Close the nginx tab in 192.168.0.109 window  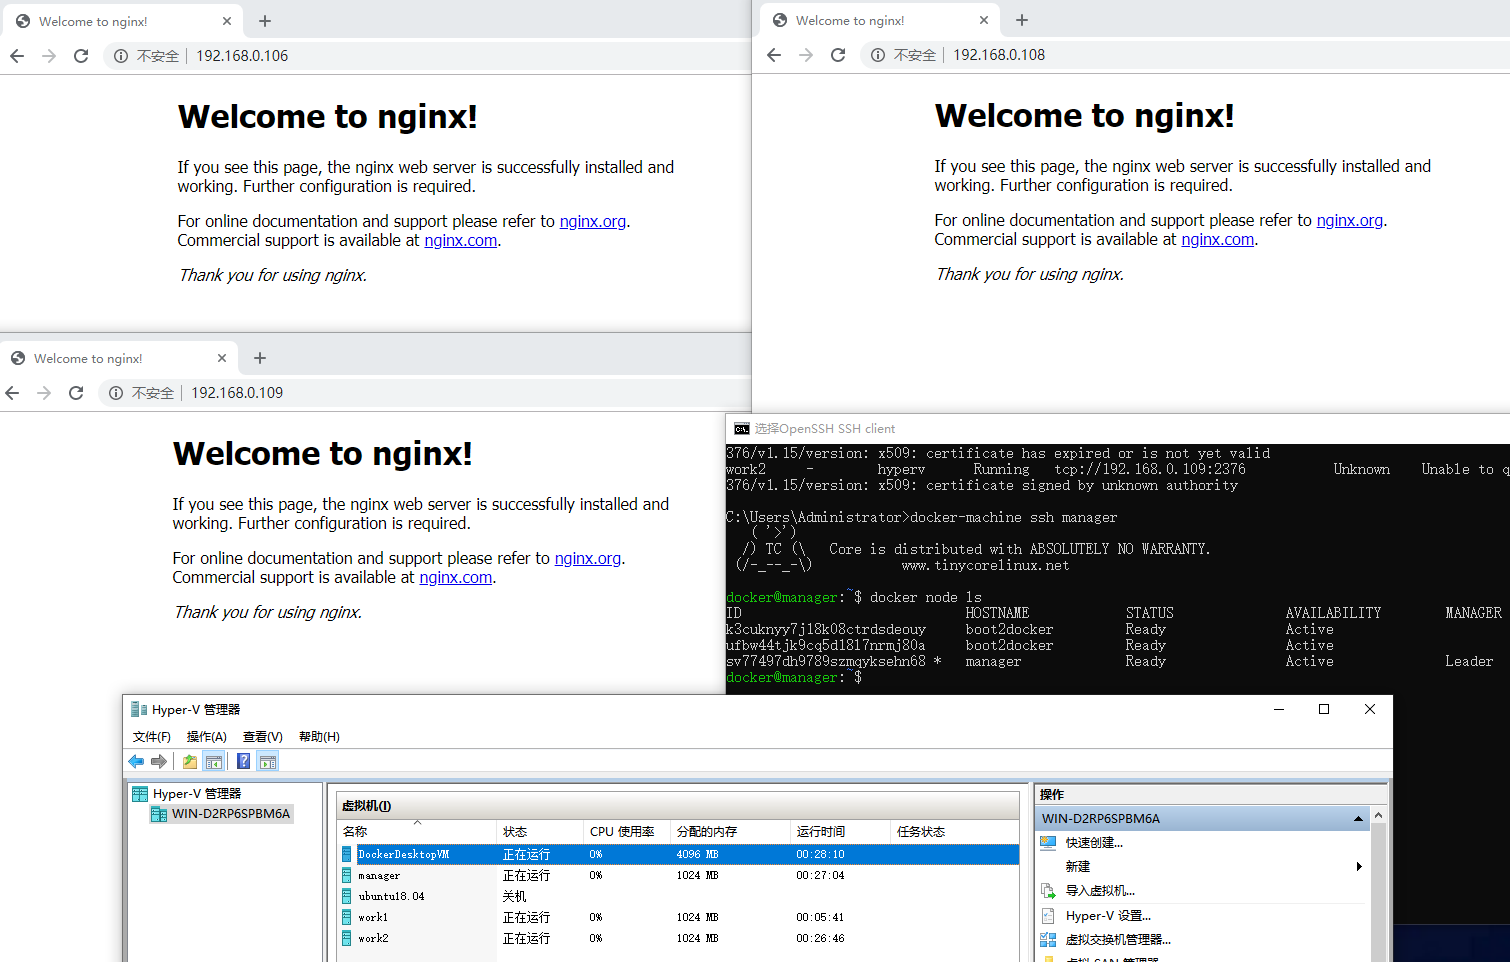[222, 358]
